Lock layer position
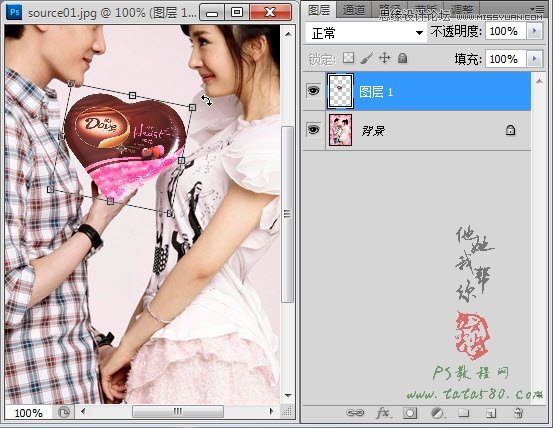 [384, 58]
